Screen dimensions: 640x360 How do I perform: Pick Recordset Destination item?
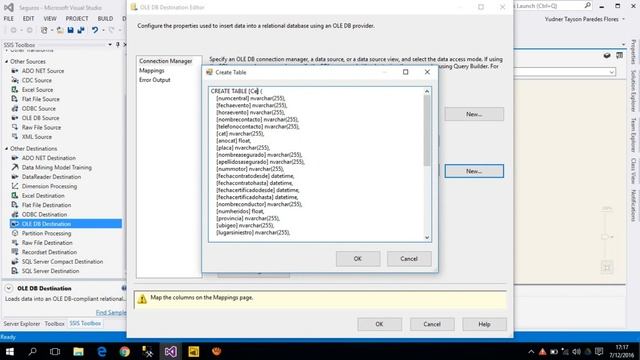[x=49, y=252]
